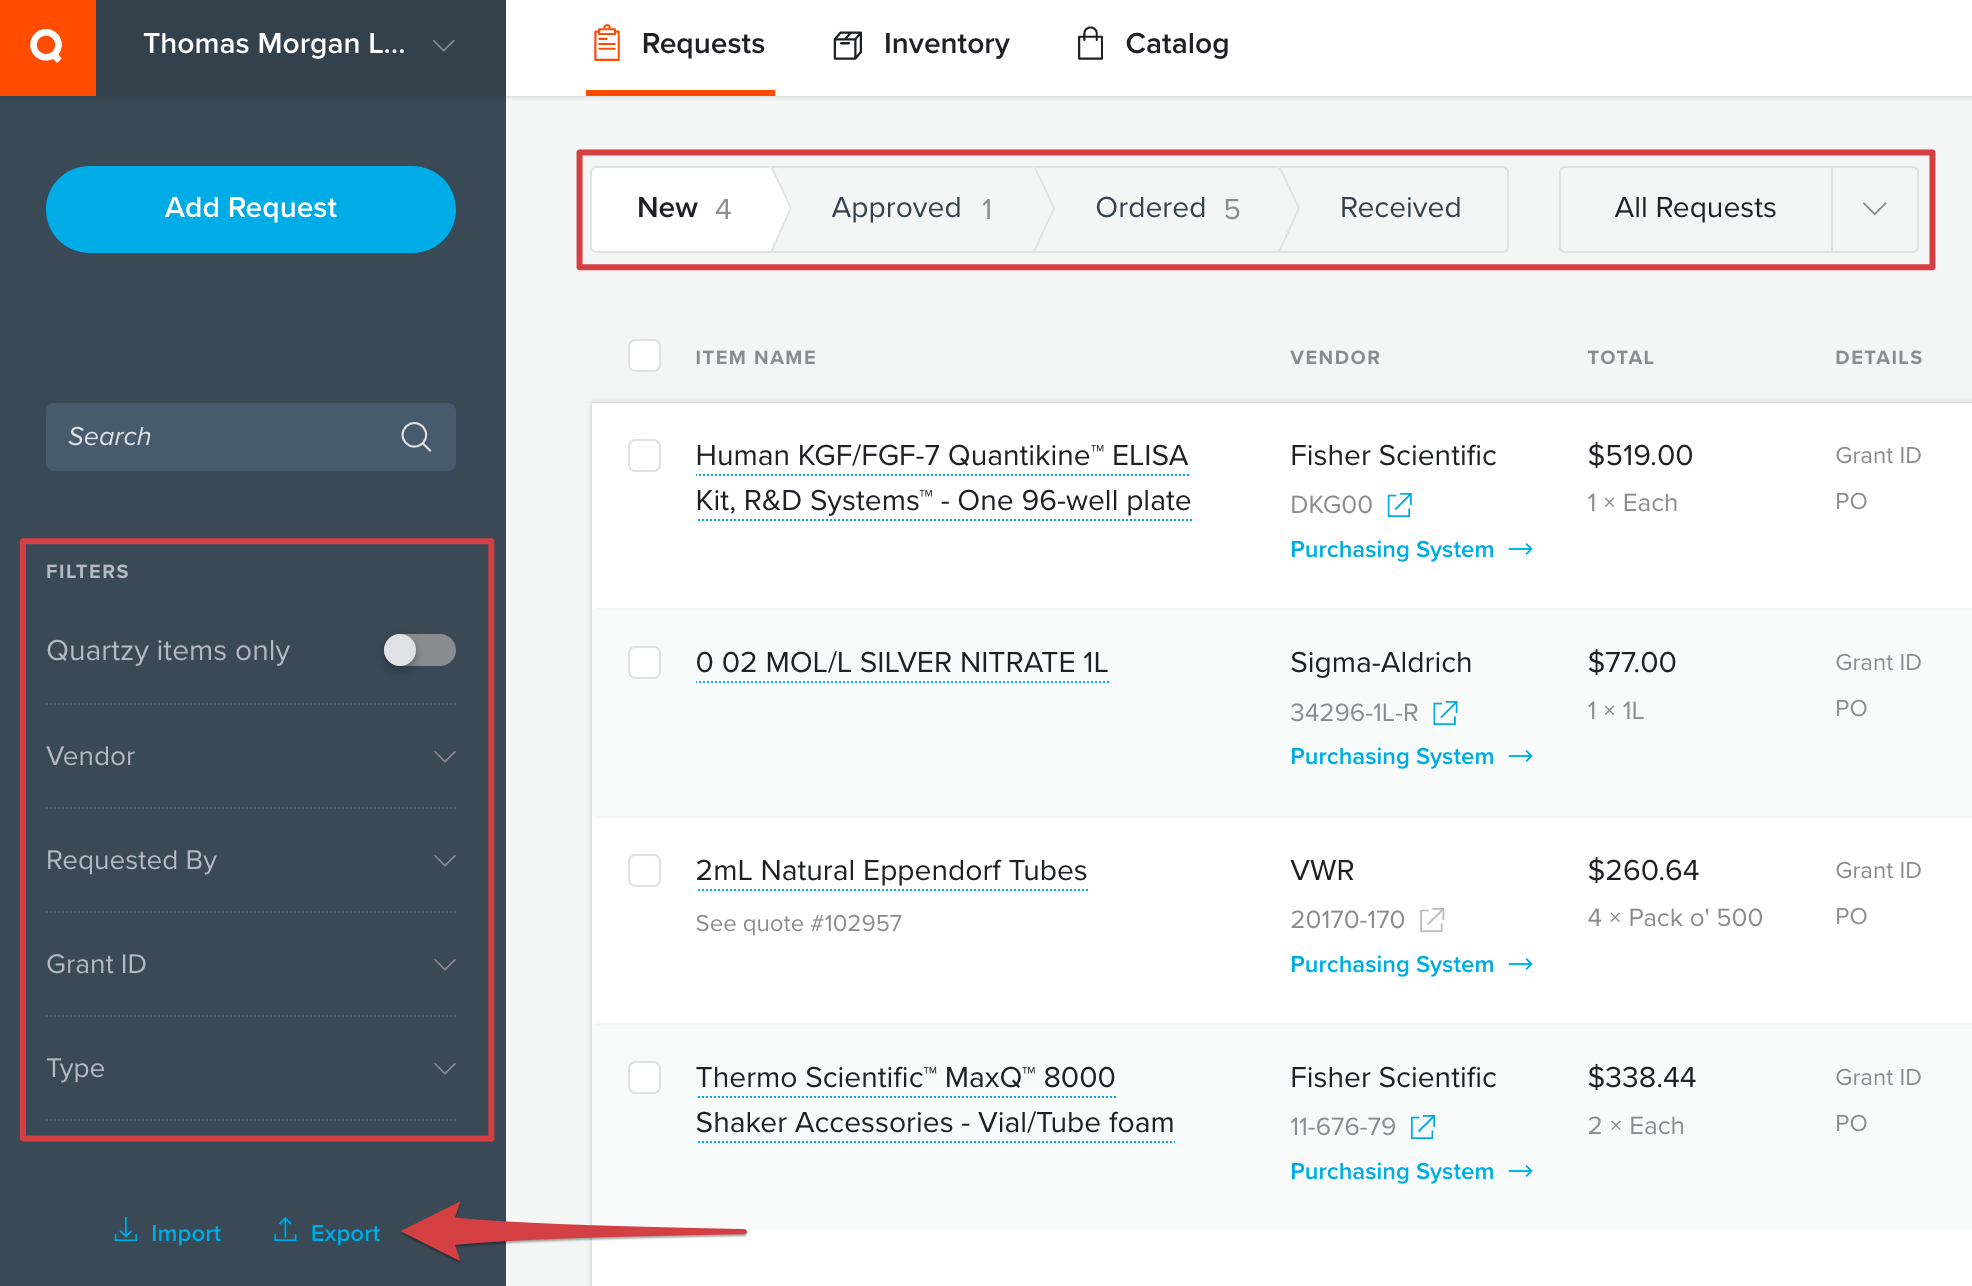Select the Ordered status tab

1167,209
